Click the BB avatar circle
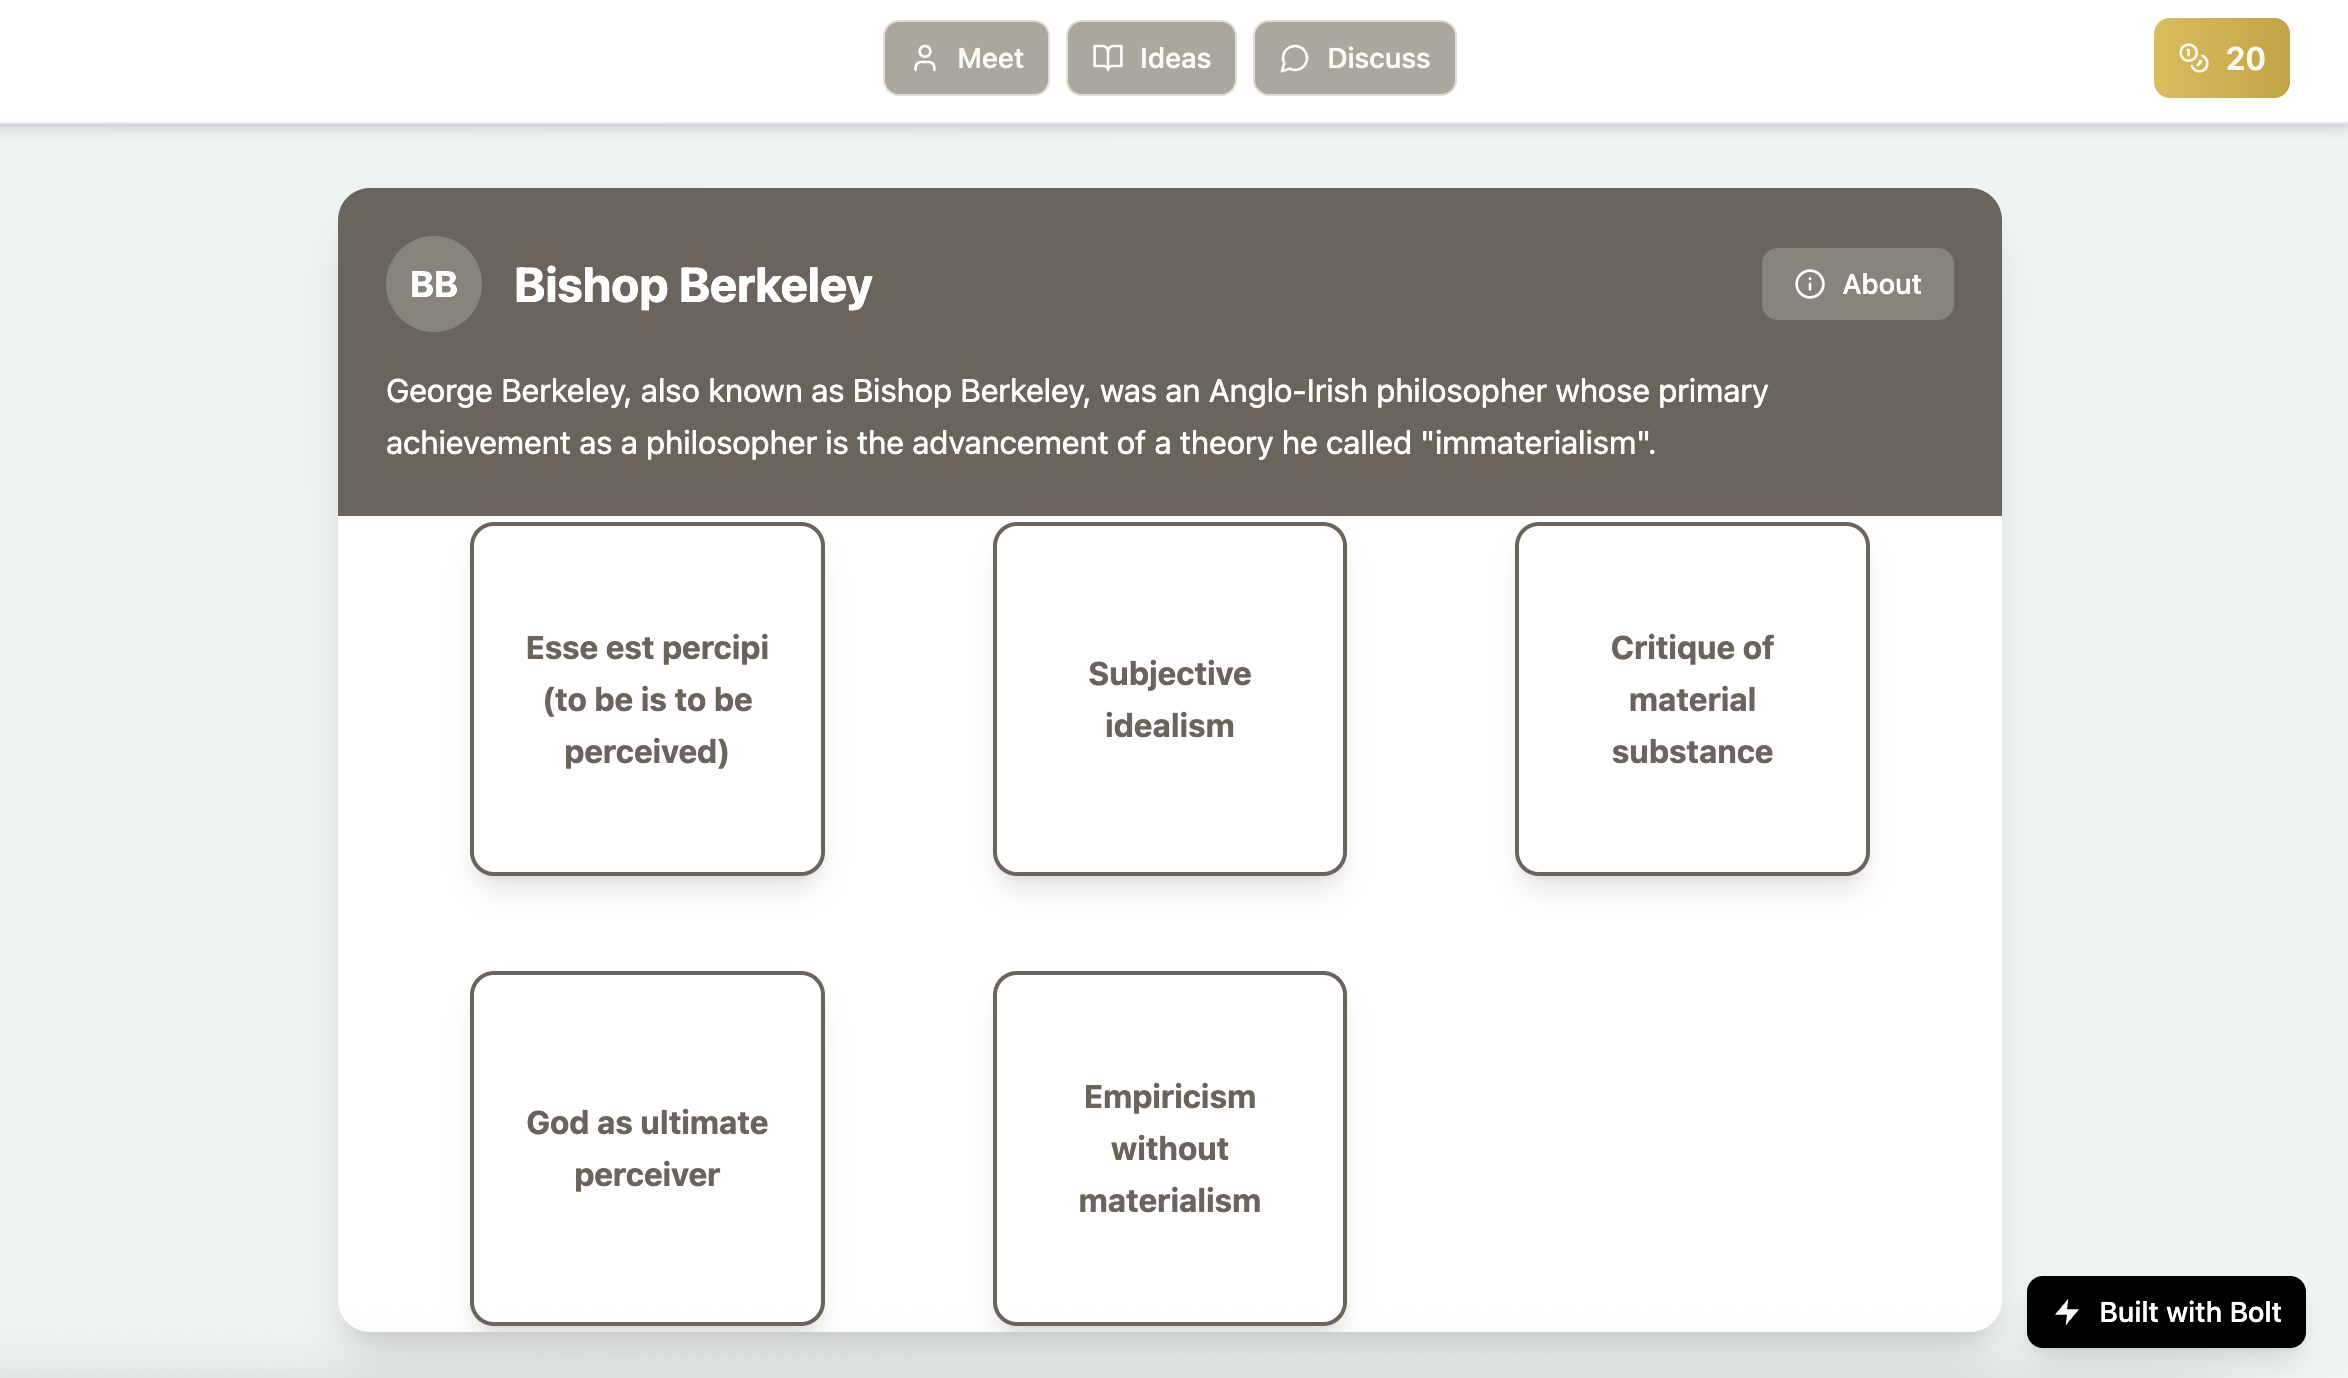The width and height of the screenshot is (2348, 1378). (434, 284)
